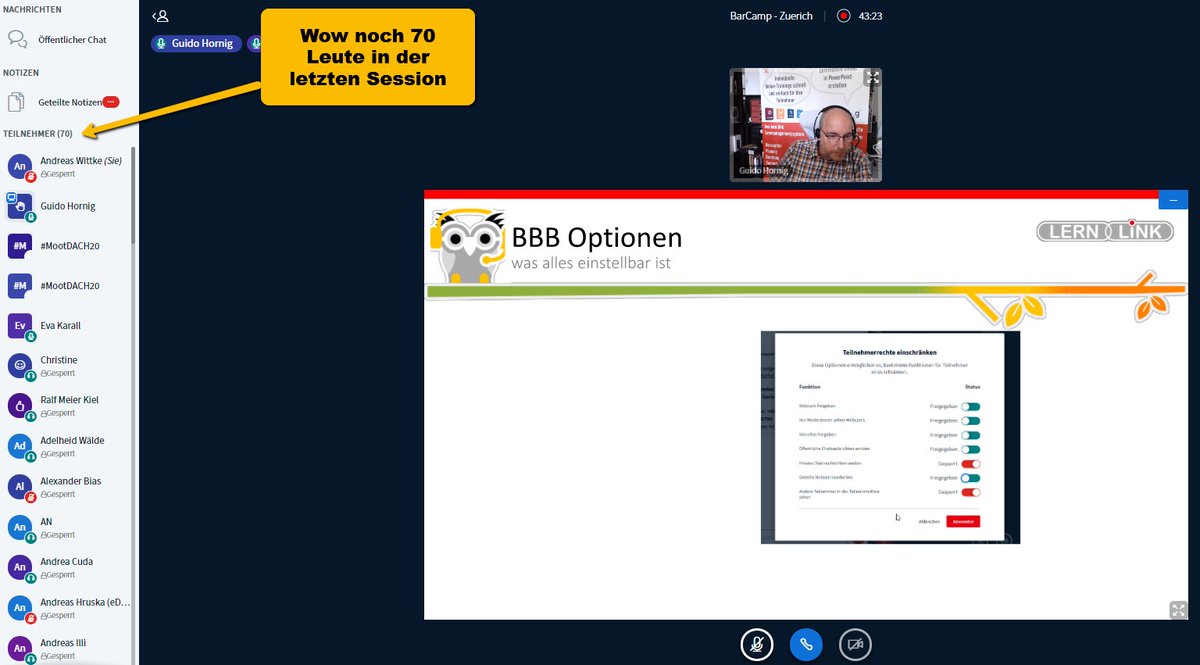Leave audio with phone button
Screen dimensions: 1200x665
pyautogui.click(x=806, y=644)
